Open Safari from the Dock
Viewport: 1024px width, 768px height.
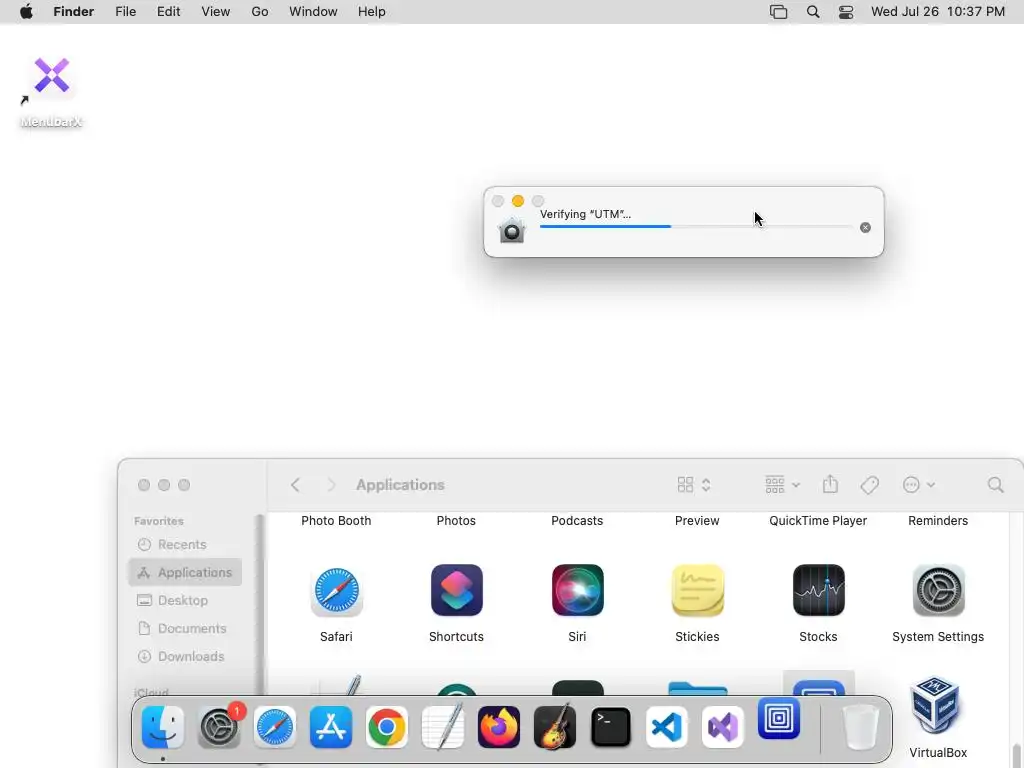[275, 727]
